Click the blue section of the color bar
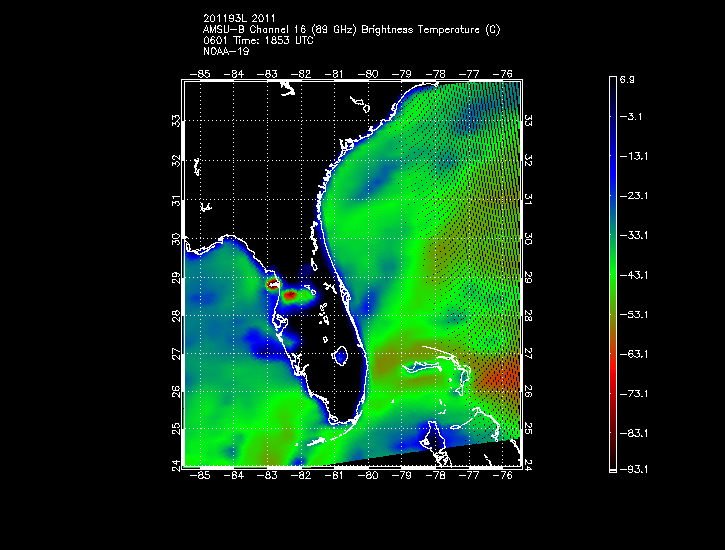 pos(612,150)
